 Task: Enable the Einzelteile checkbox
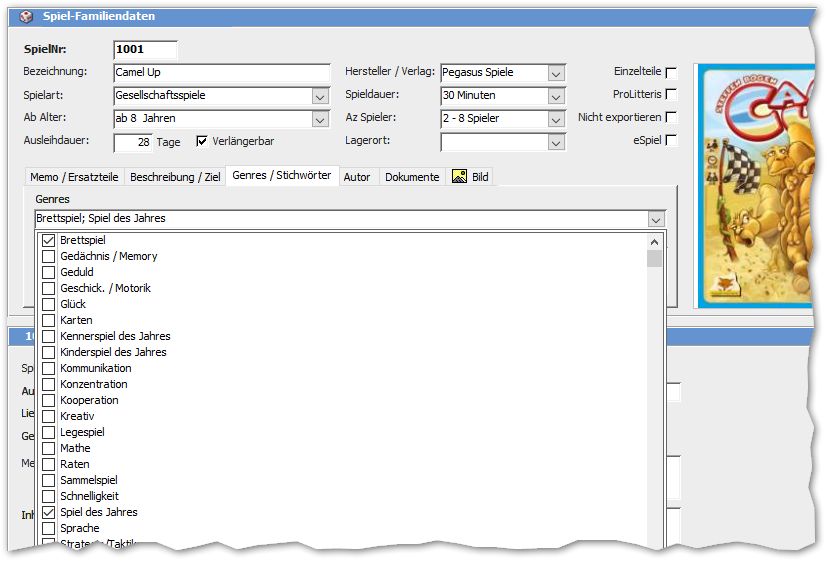(671, 72)
